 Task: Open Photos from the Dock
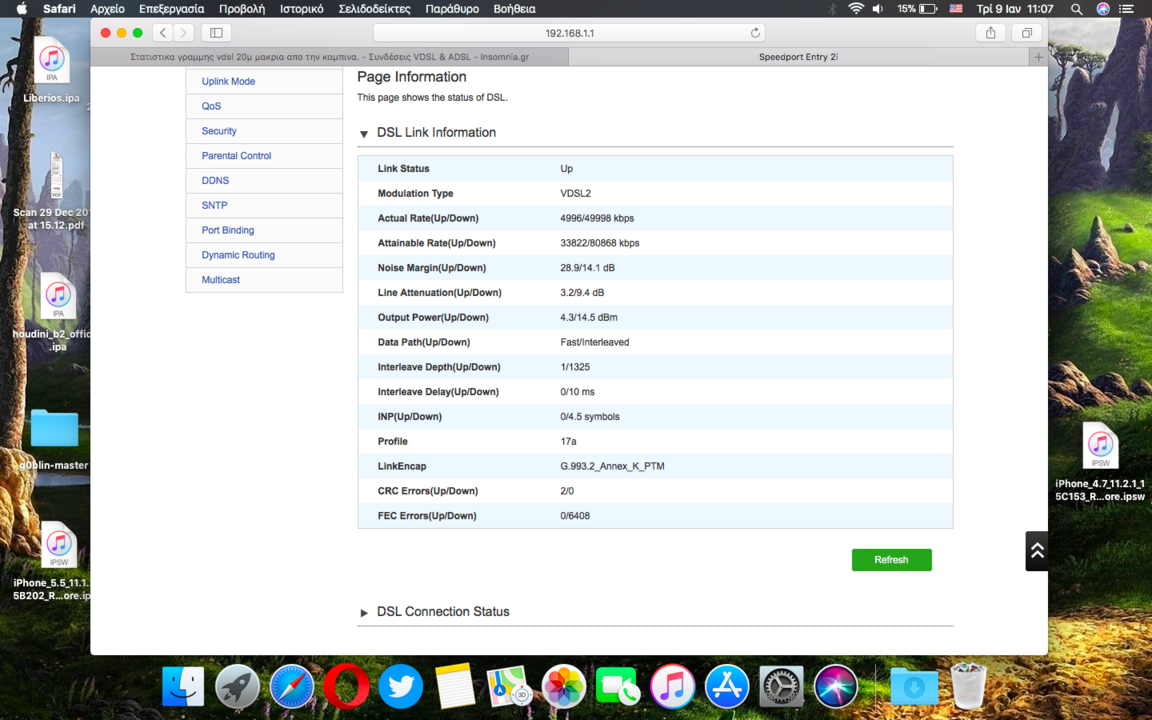[x=563, y=686]
